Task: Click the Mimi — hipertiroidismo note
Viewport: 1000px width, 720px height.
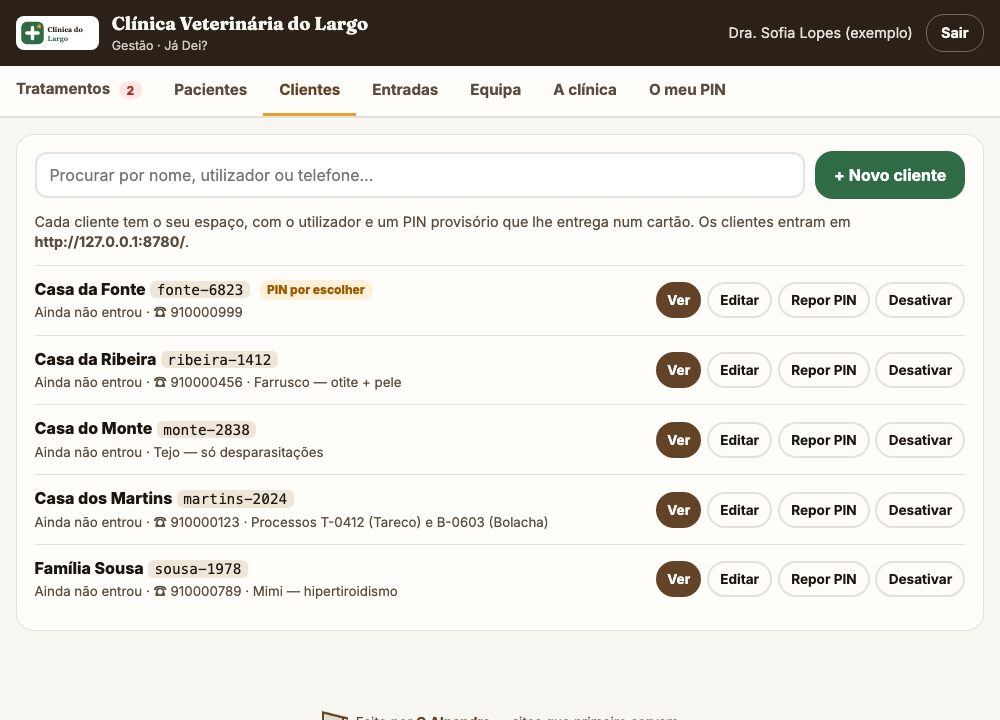Action: pyautogui.click(x=325, y=591)
